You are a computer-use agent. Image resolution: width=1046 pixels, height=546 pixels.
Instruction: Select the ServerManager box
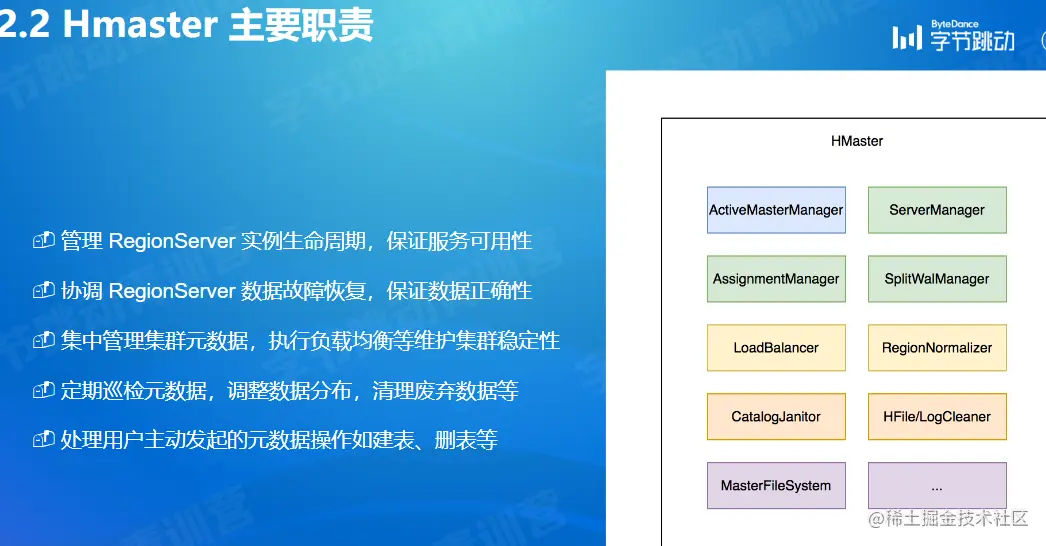pyautogui.click(x=937, y=210)
